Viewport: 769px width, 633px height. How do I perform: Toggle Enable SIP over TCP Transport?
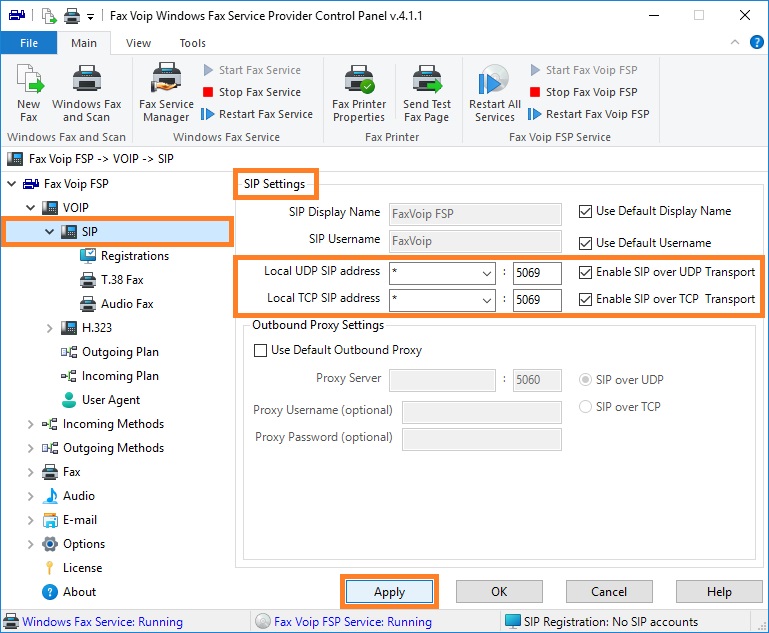[x=585, y=299]
